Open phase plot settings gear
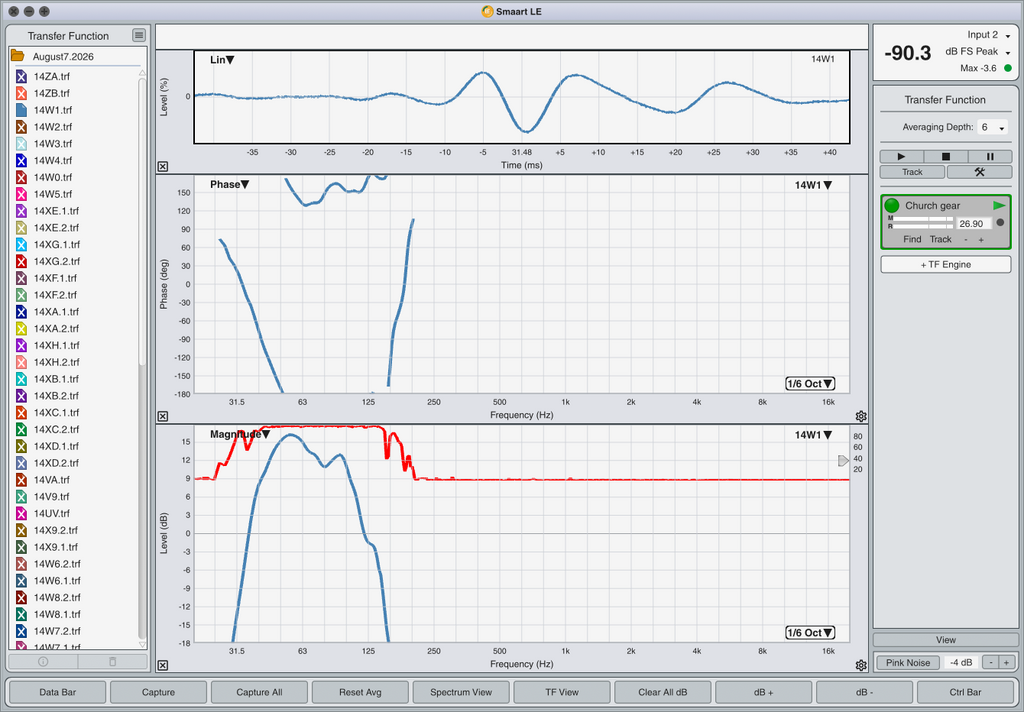 pyautogui.click(x=861, y=416)
